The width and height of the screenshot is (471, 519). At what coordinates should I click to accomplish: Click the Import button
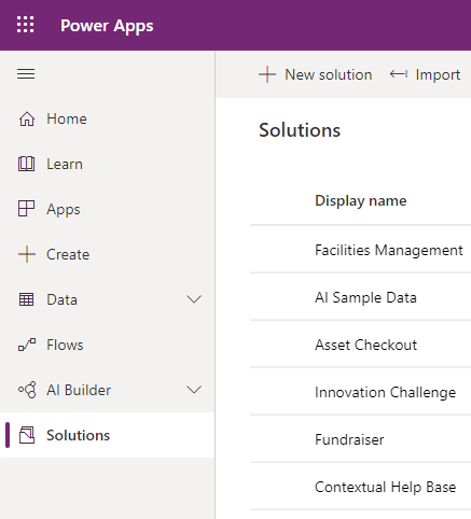[x=425, y=75]
